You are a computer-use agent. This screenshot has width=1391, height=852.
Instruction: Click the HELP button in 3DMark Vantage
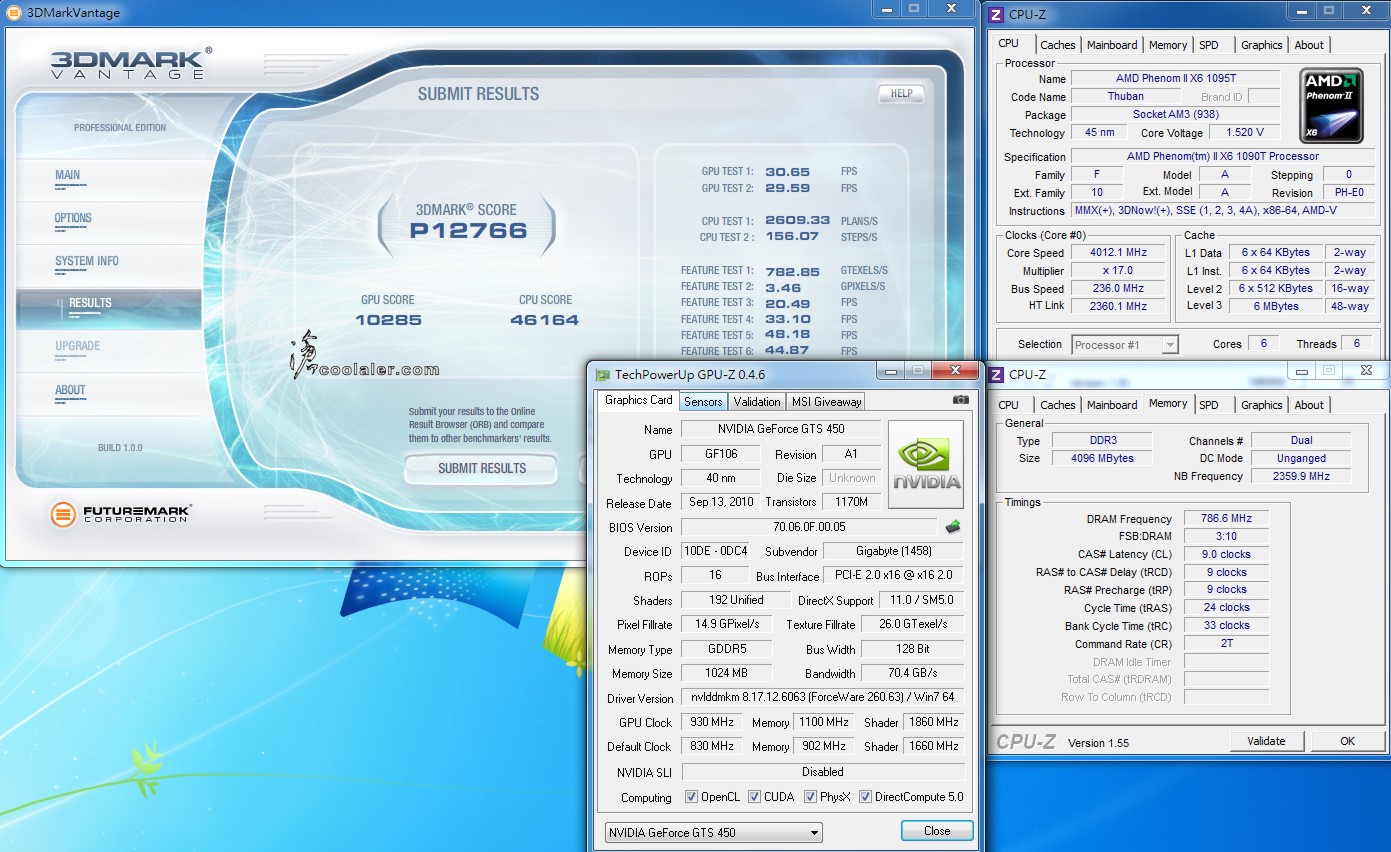pos(901,93)
